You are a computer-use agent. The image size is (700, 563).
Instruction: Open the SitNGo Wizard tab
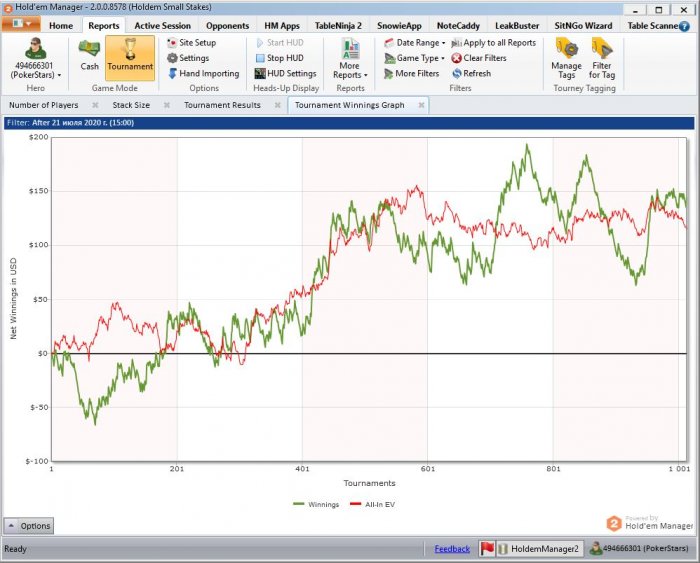[x=583, y=26]
